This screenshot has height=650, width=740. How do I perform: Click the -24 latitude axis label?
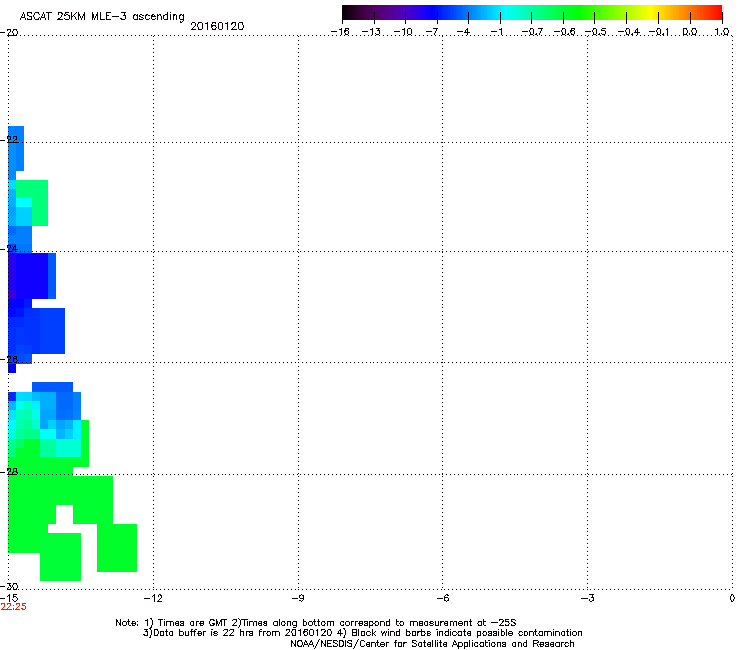[9, 249]
